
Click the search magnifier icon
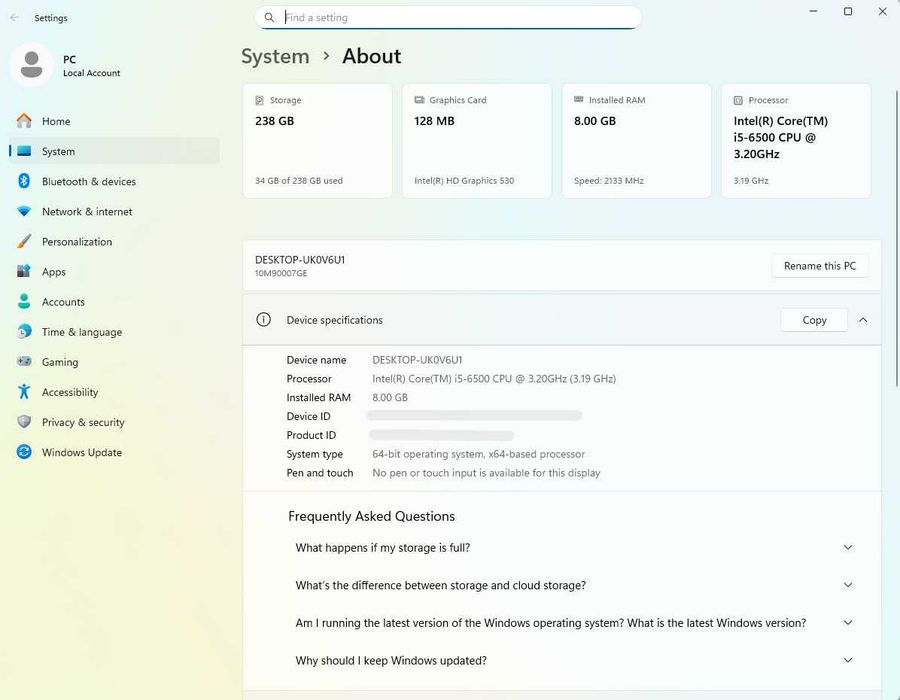click(269, 18)
